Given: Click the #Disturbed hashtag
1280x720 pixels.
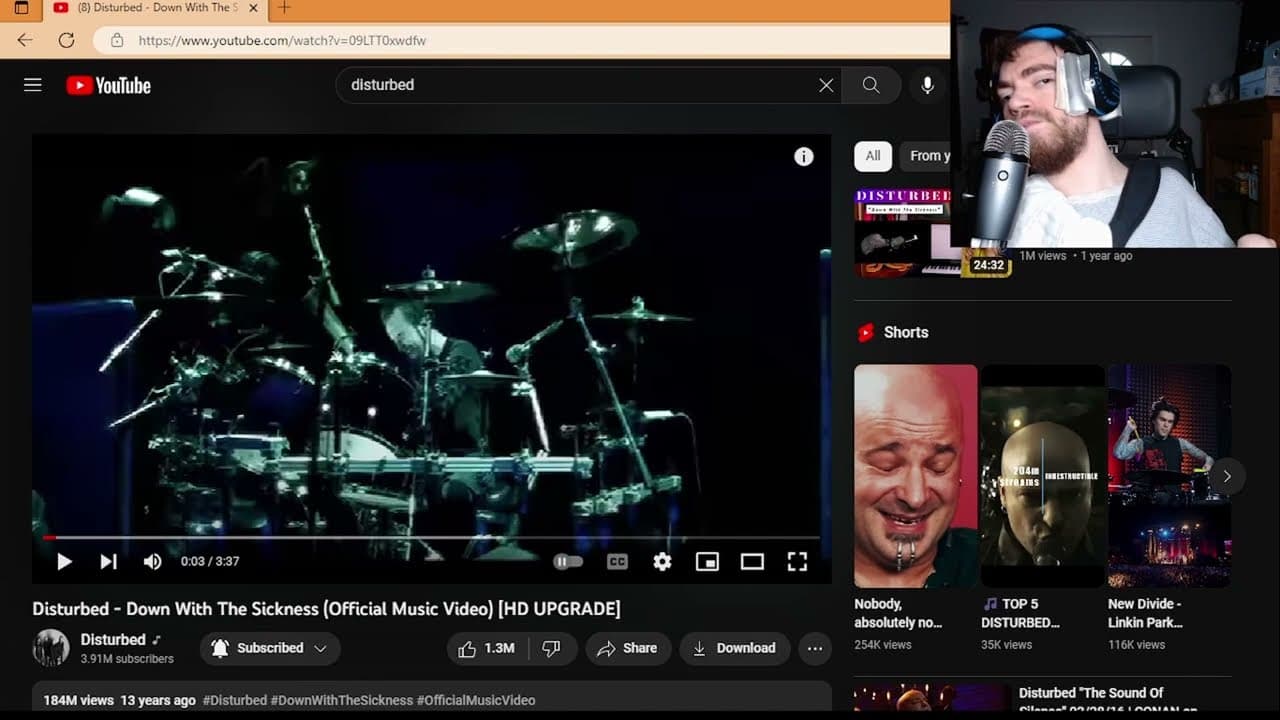Looking at the screenshot, I should (235, 701).
